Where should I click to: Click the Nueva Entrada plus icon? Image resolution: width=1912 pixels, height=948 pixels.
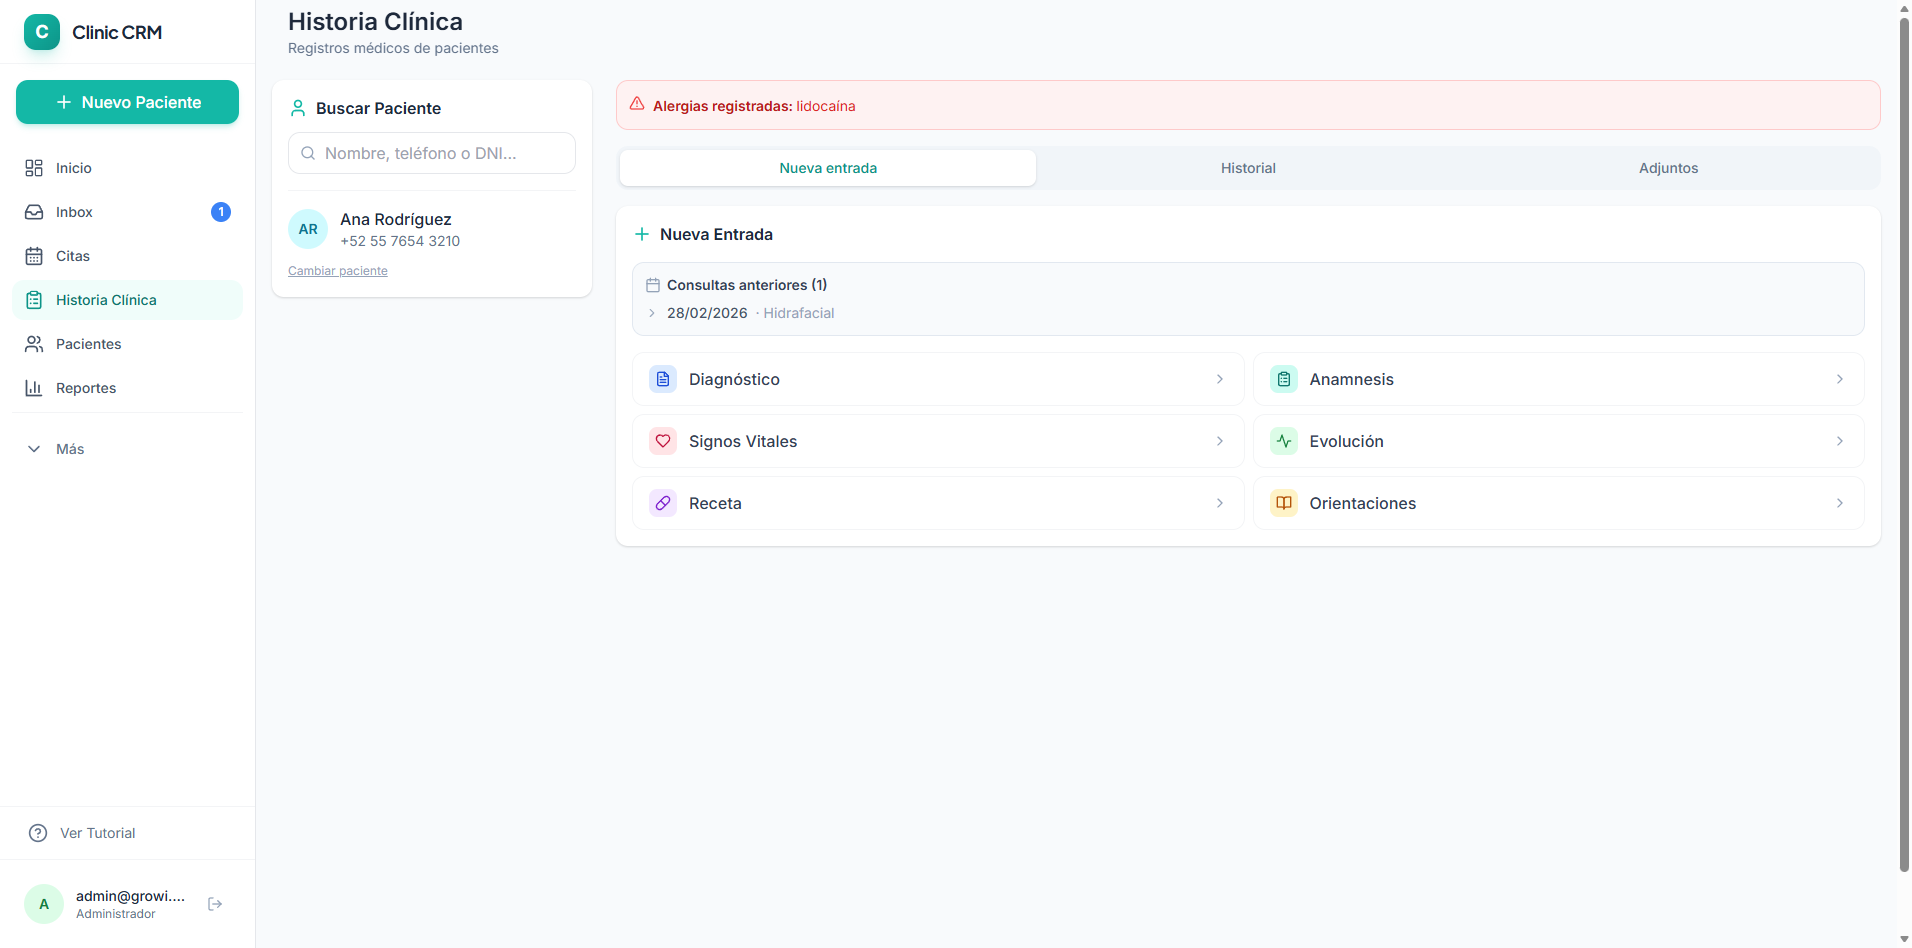[642, 234]
